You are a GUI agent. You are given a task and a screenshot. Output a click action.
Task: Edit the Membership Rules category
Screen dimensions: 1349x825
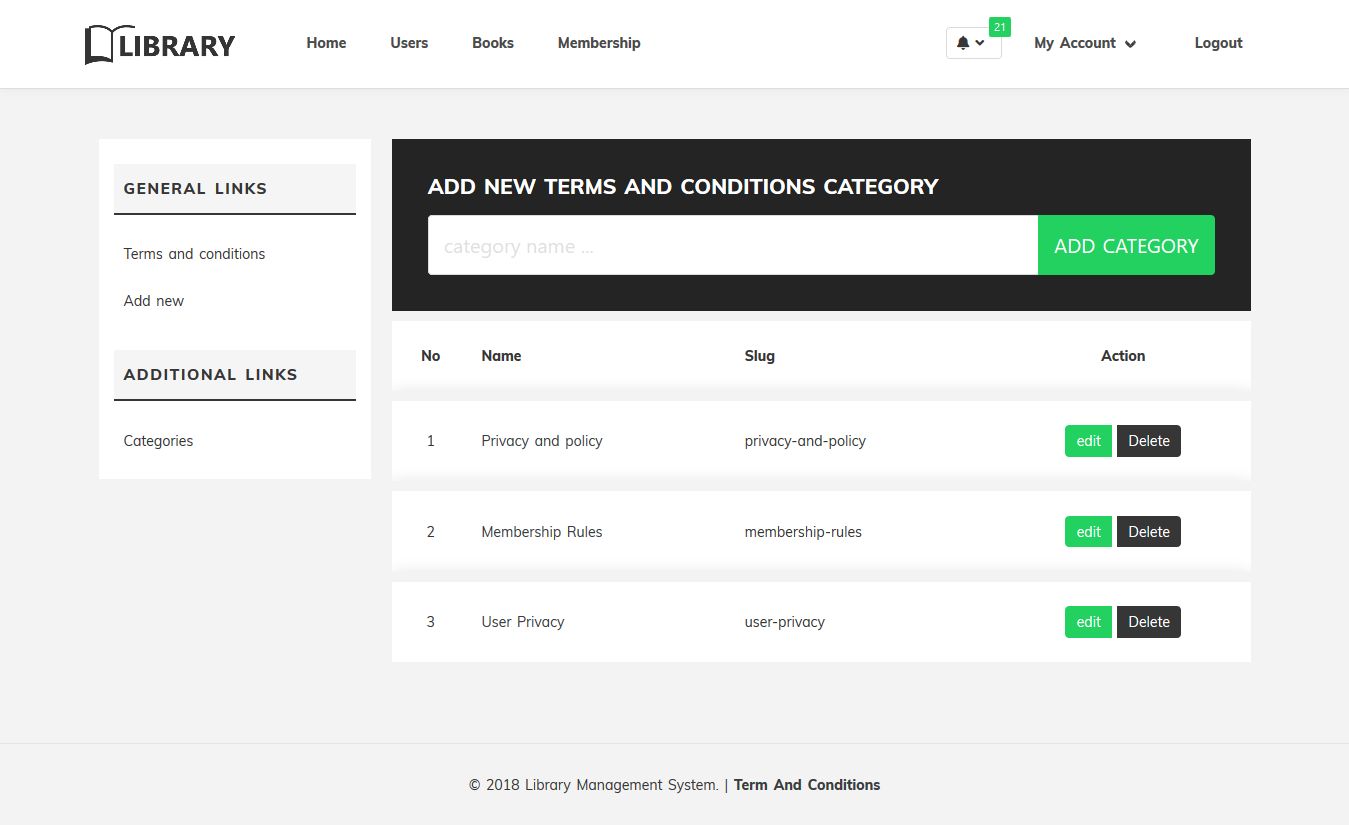[x=1088, y=532]
